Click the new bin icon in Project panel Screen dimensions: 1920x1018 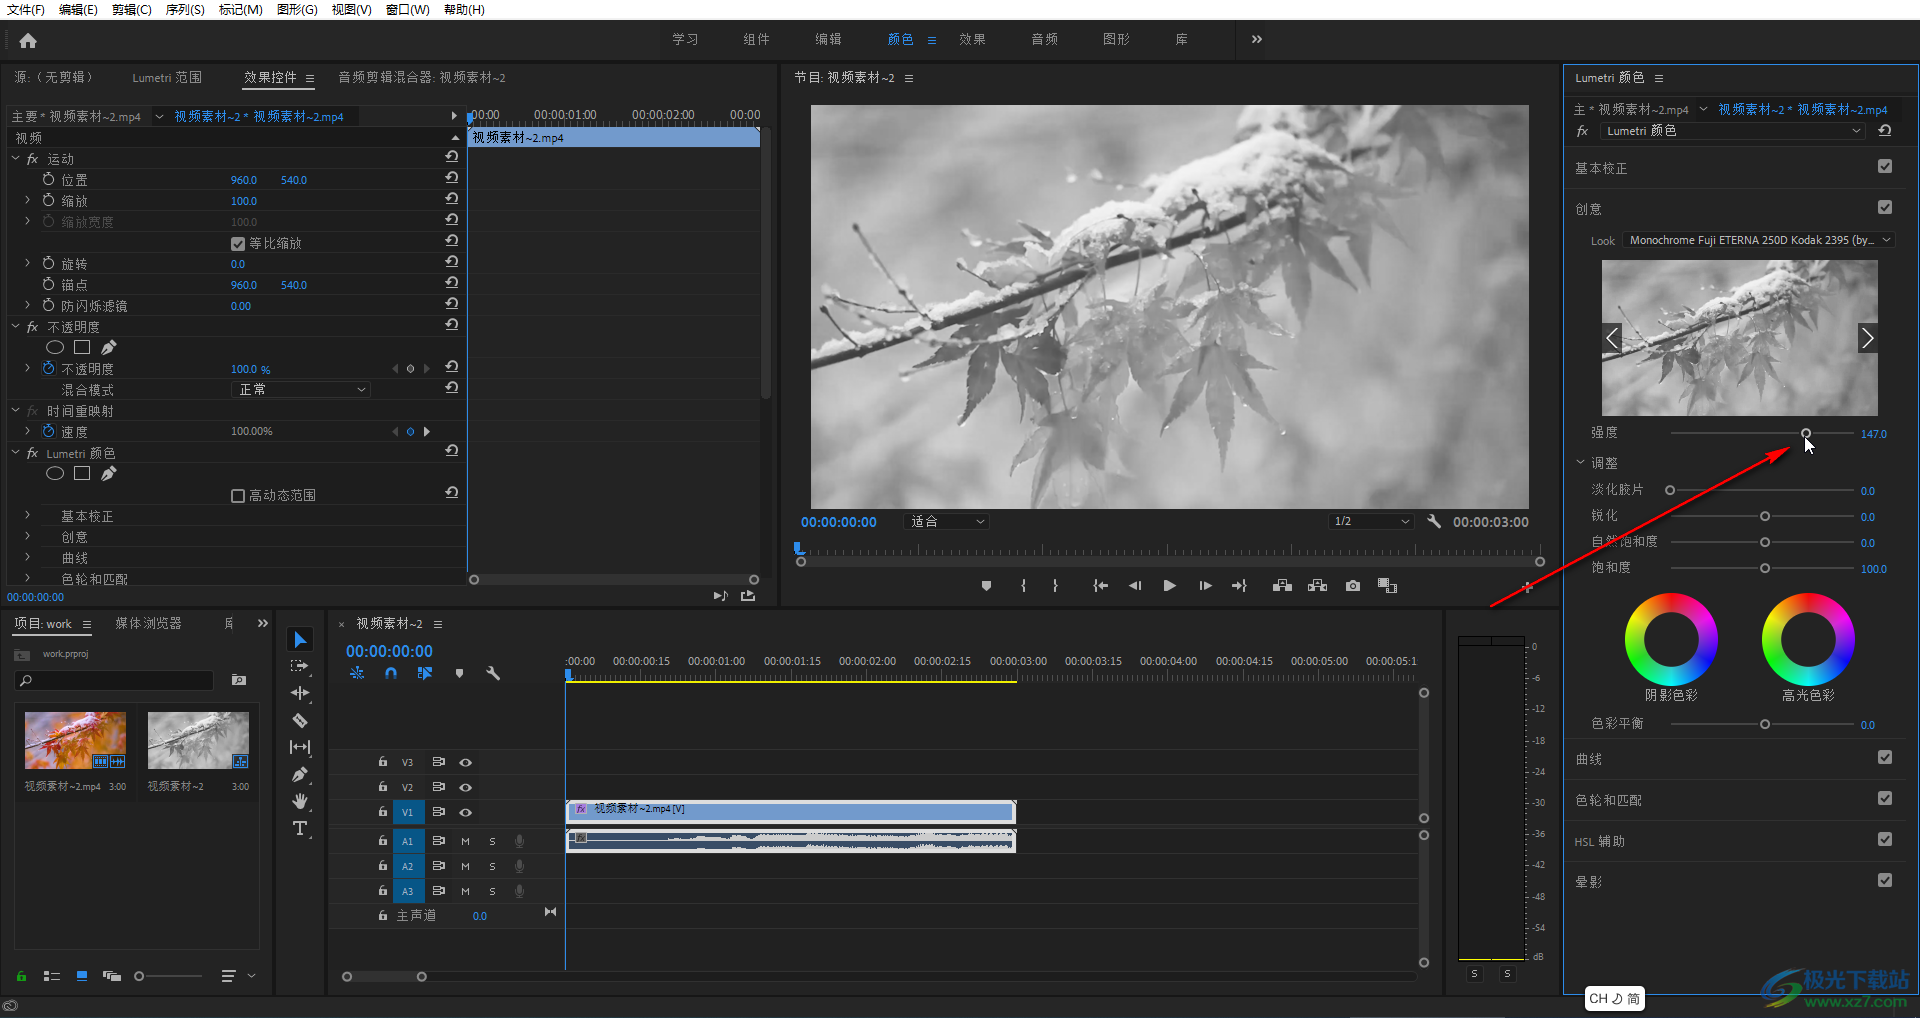239,680
